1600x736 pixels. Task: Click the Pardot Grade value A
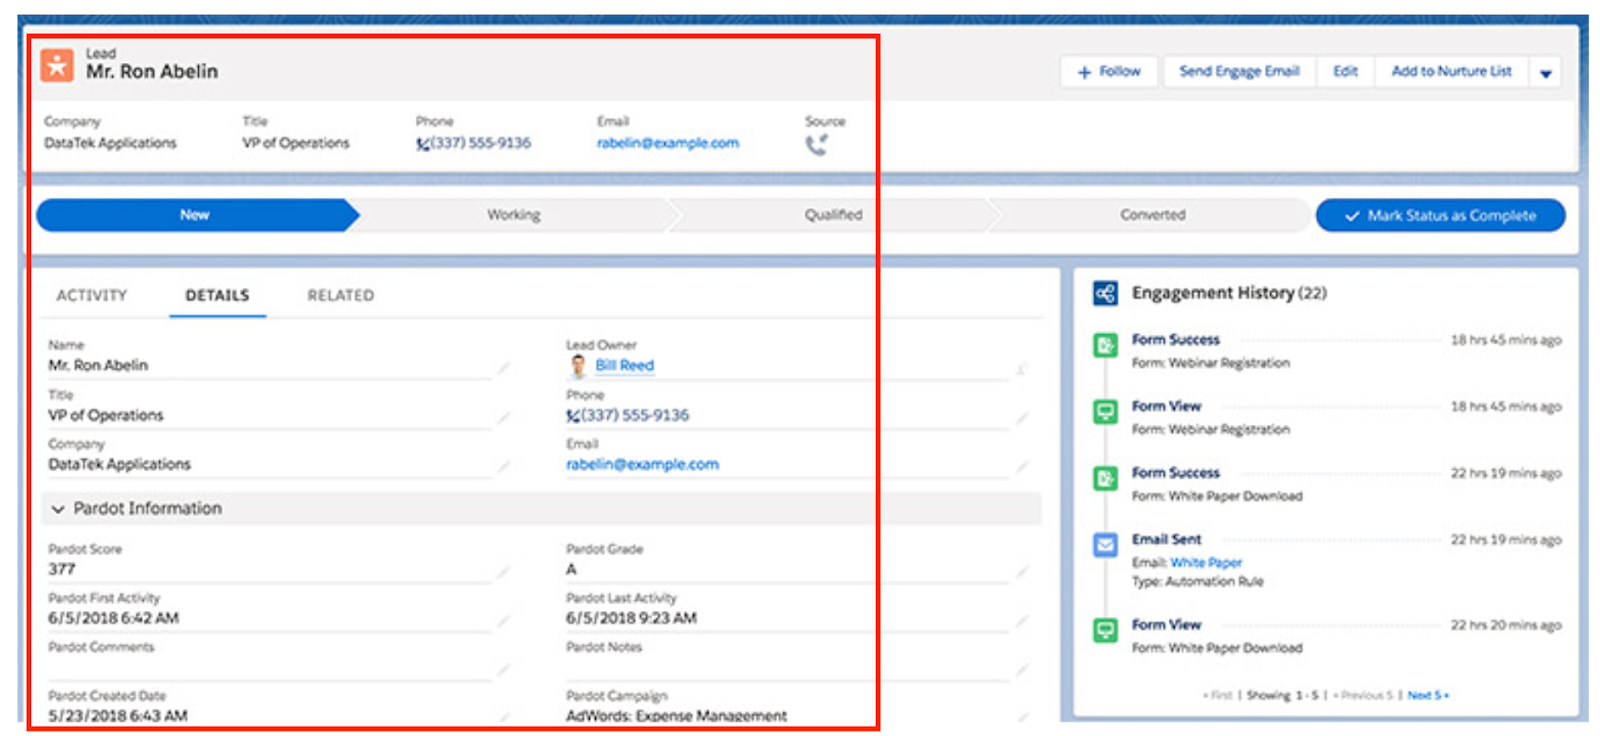[x=571, y=570]
